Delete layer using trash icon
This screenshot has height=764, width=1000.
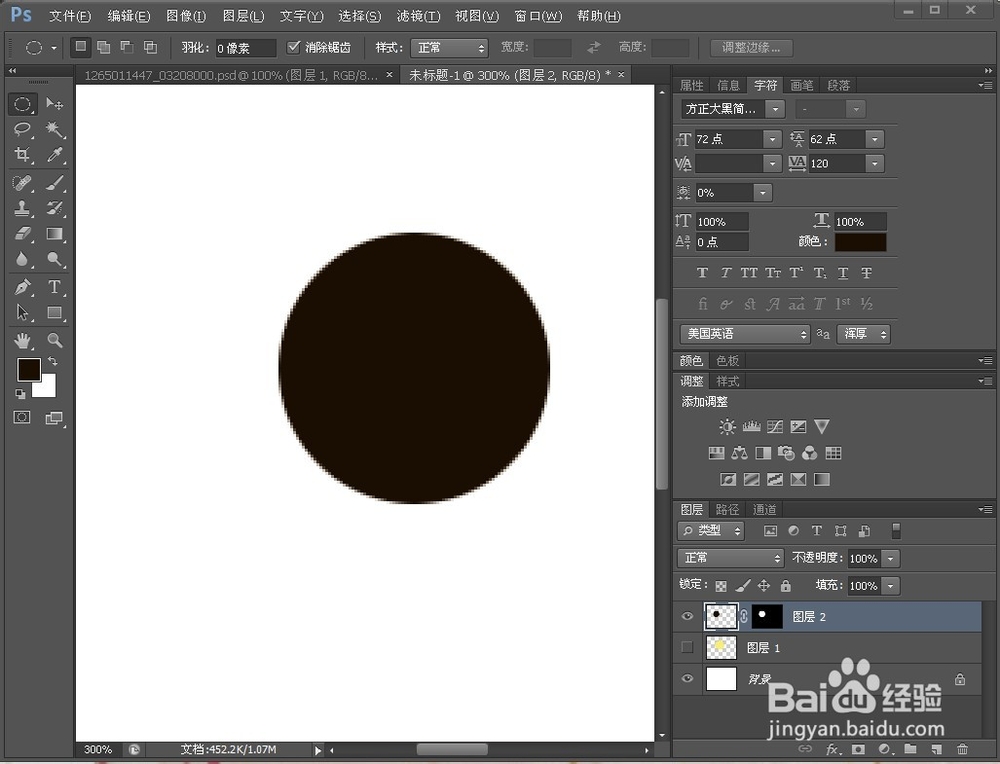pyautogui.click(x=963, y=749)
